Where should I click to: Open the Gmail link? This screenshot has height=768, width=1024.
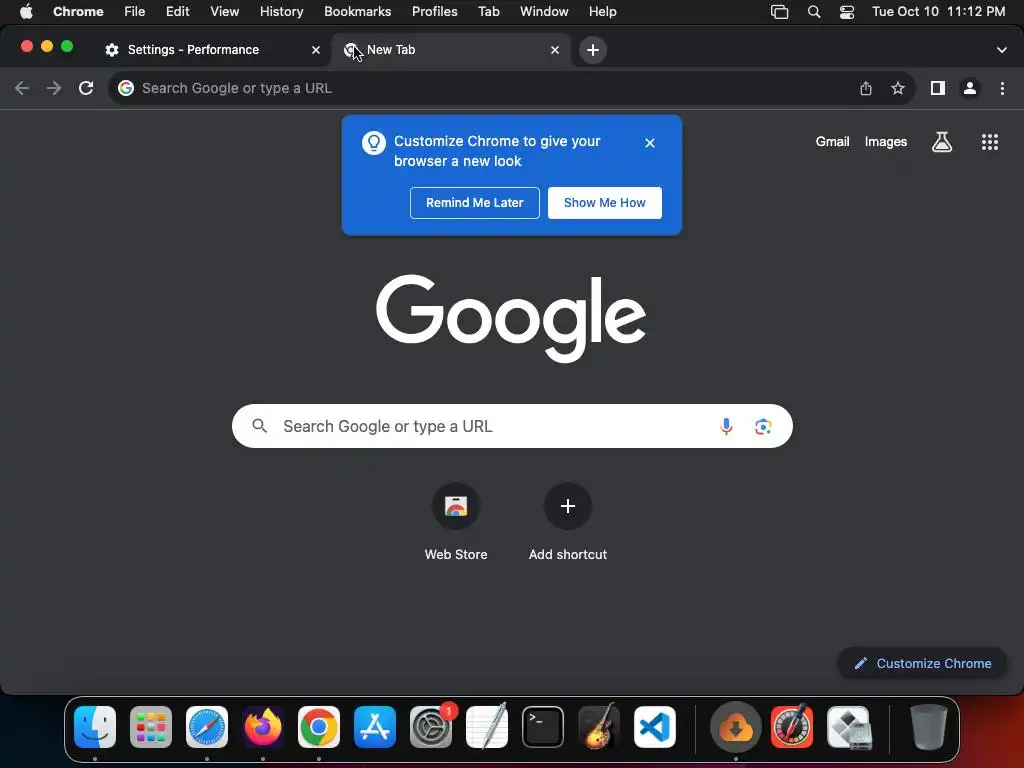[832, 142]
